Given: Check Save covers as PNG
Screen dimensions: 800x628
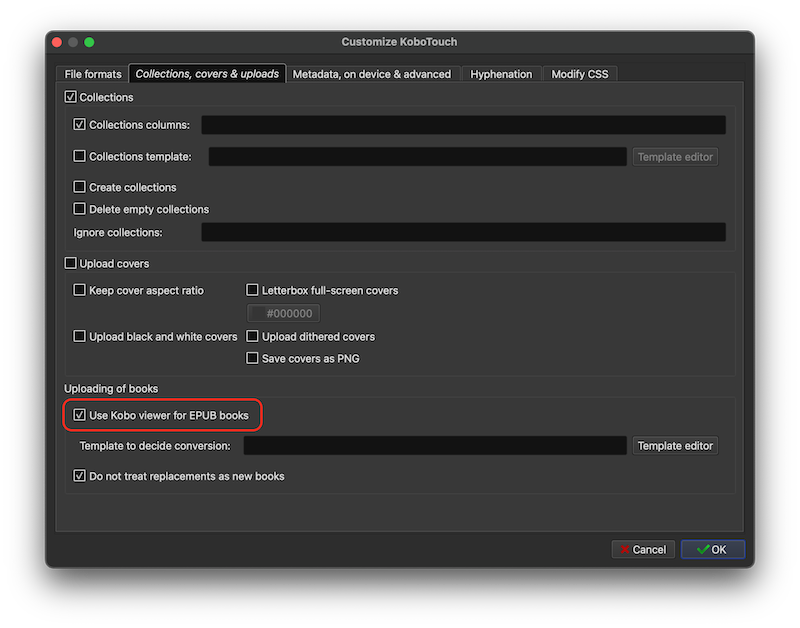Looking at the screenshot, I should pyautogui.click(x=252, y=358).
